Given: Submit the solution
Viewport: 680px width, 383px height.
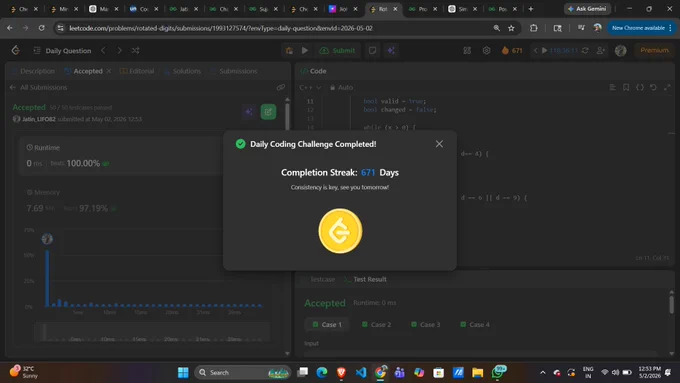Looking at the screenshot, I should [x=337, y=51].
